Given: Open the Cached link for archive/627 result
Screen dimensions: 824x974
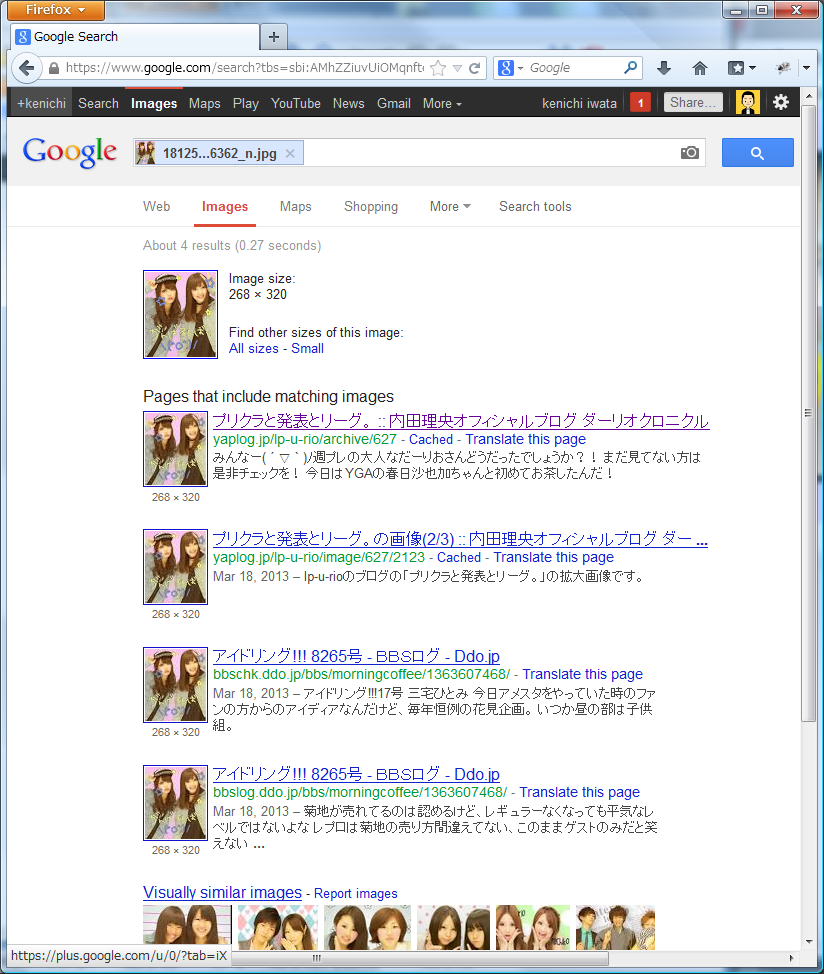Looking at the screenshot, I should 431,439.
